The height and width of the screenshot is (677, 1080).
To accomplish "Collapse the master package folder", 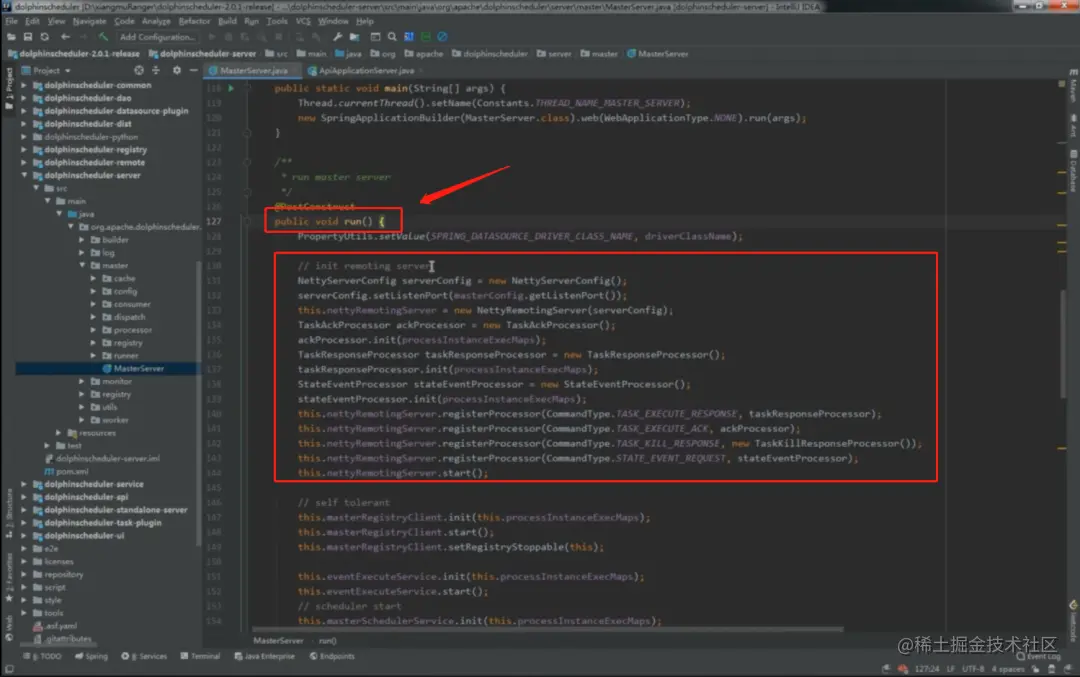I will (x=82, y=265).
